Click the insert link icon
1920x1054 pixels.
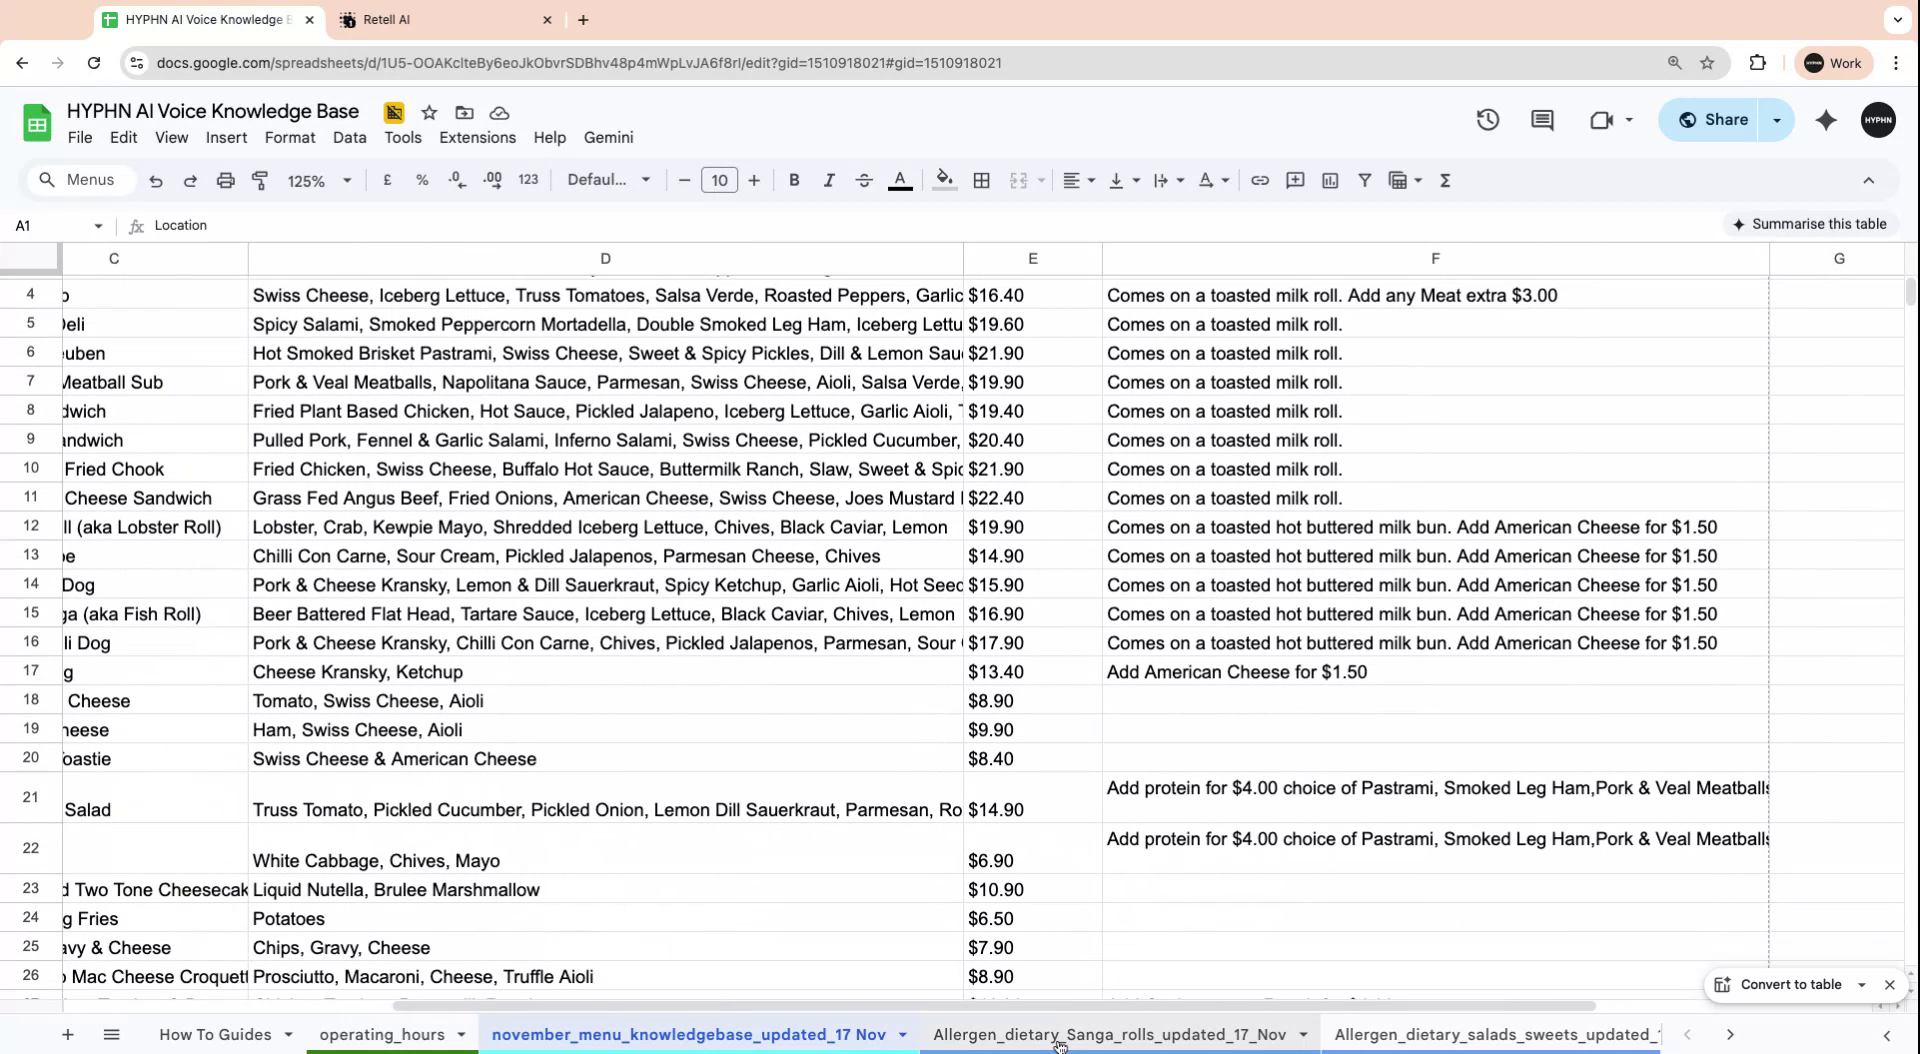point(1259,180)
